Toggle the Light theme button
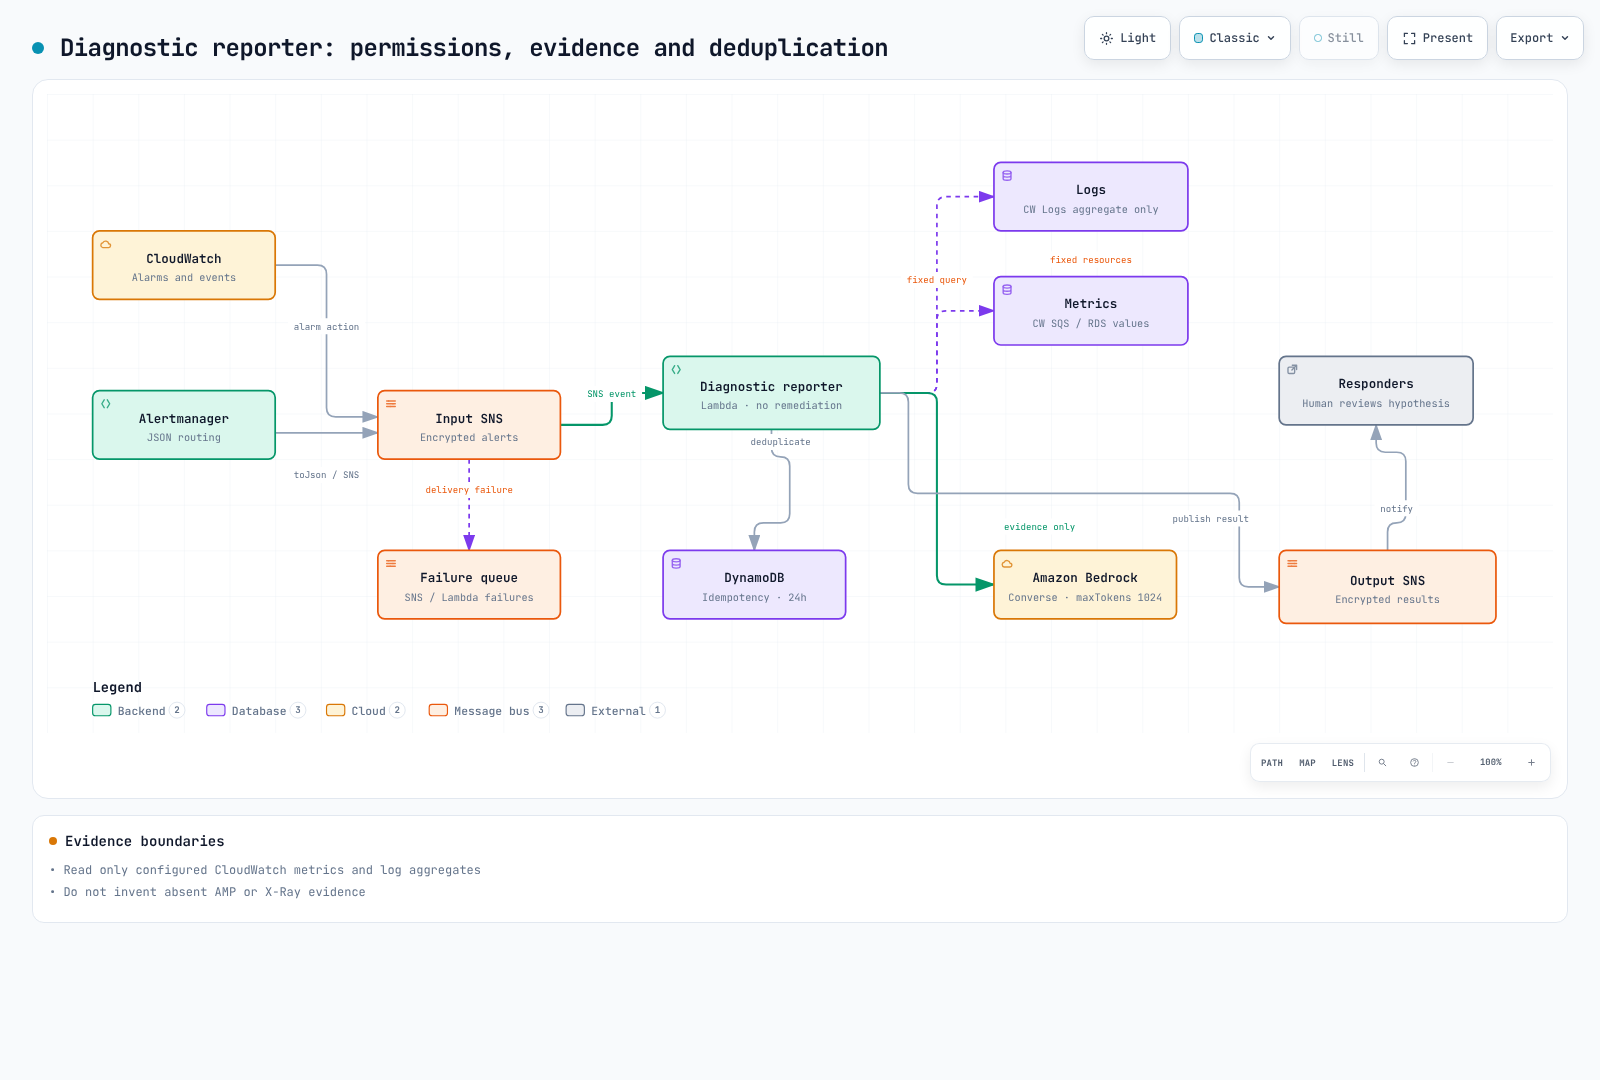1600x1080 pixels. pos(1127,38)
